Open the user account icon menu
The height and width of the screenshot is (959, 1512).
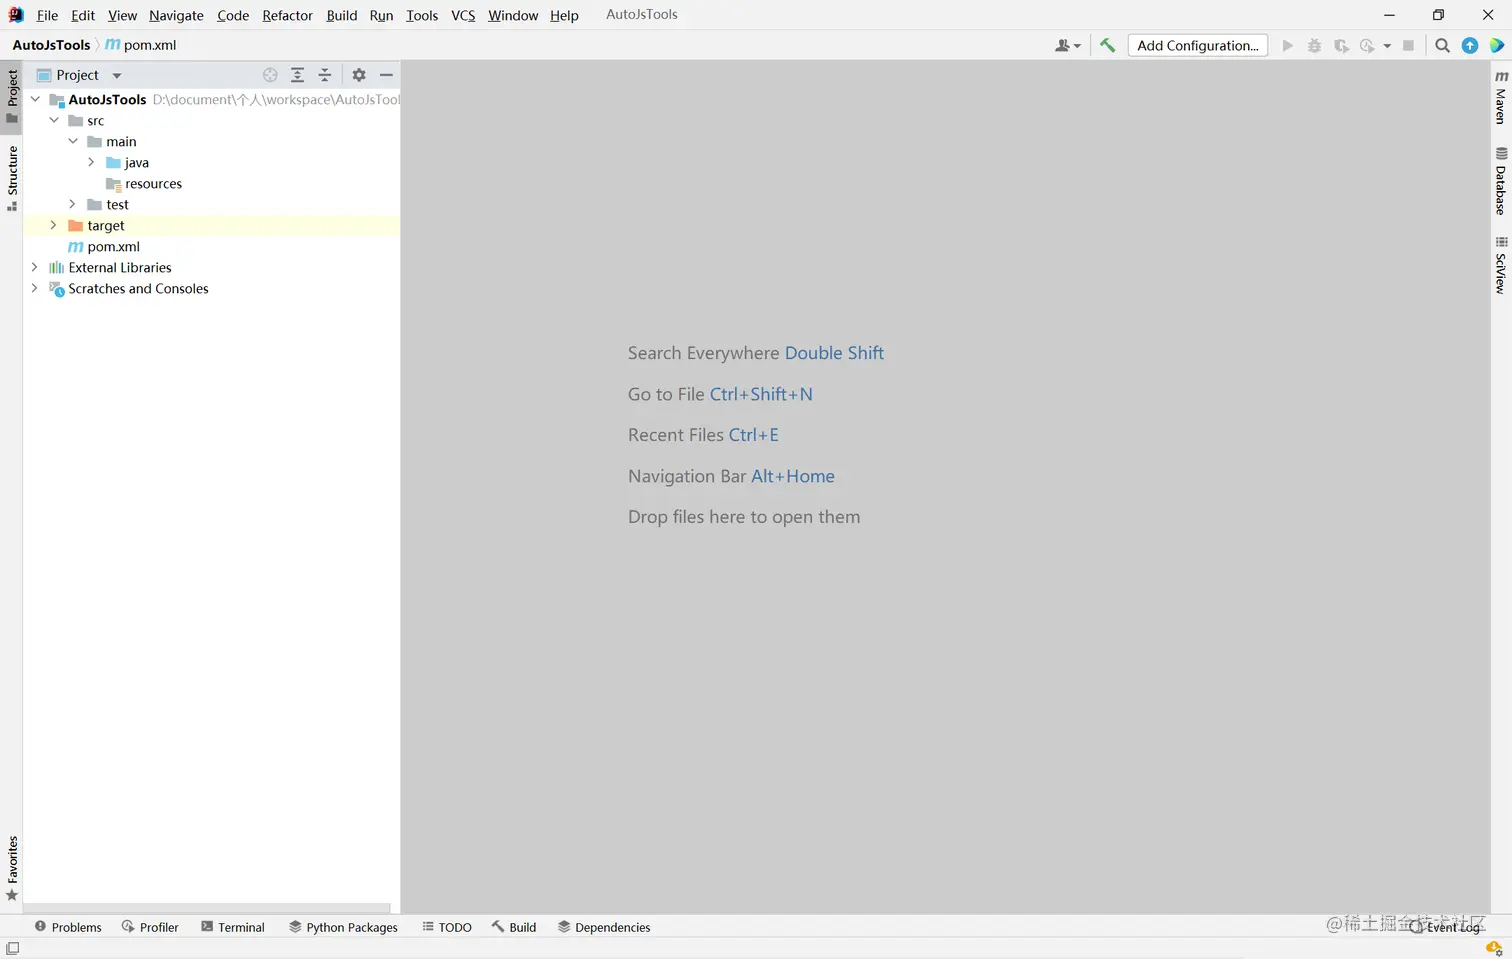coord(1067,46)
